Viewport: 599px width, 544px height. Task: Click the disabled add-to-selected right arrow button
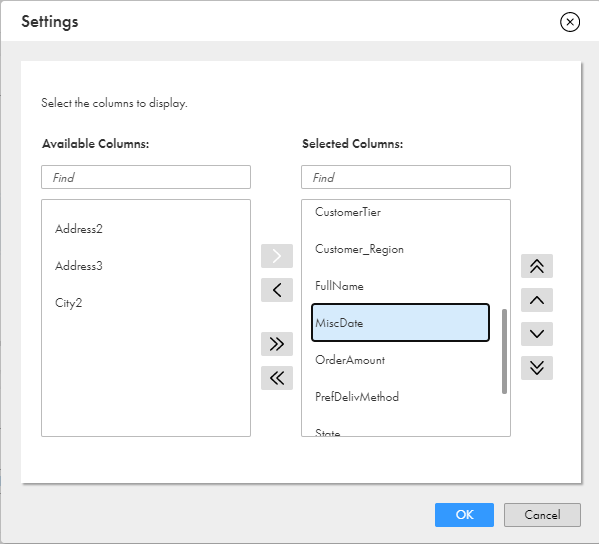pos(277,256)
